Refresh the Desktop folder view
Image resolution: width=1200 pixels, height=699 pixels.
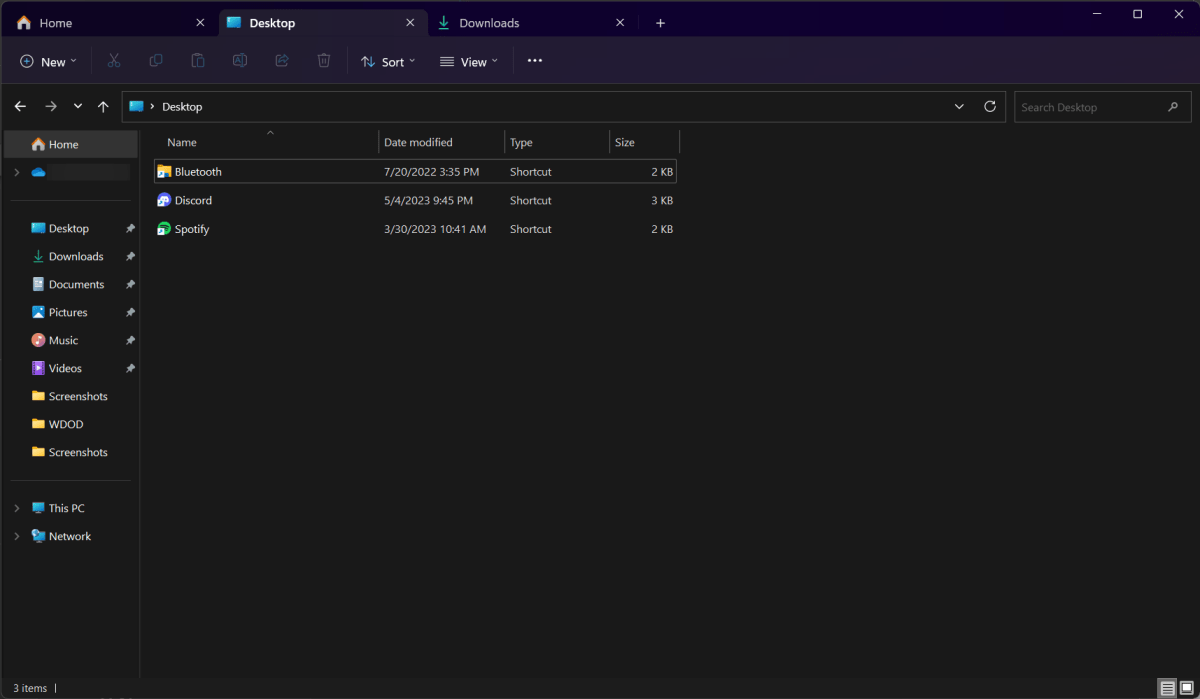[990, 107]
